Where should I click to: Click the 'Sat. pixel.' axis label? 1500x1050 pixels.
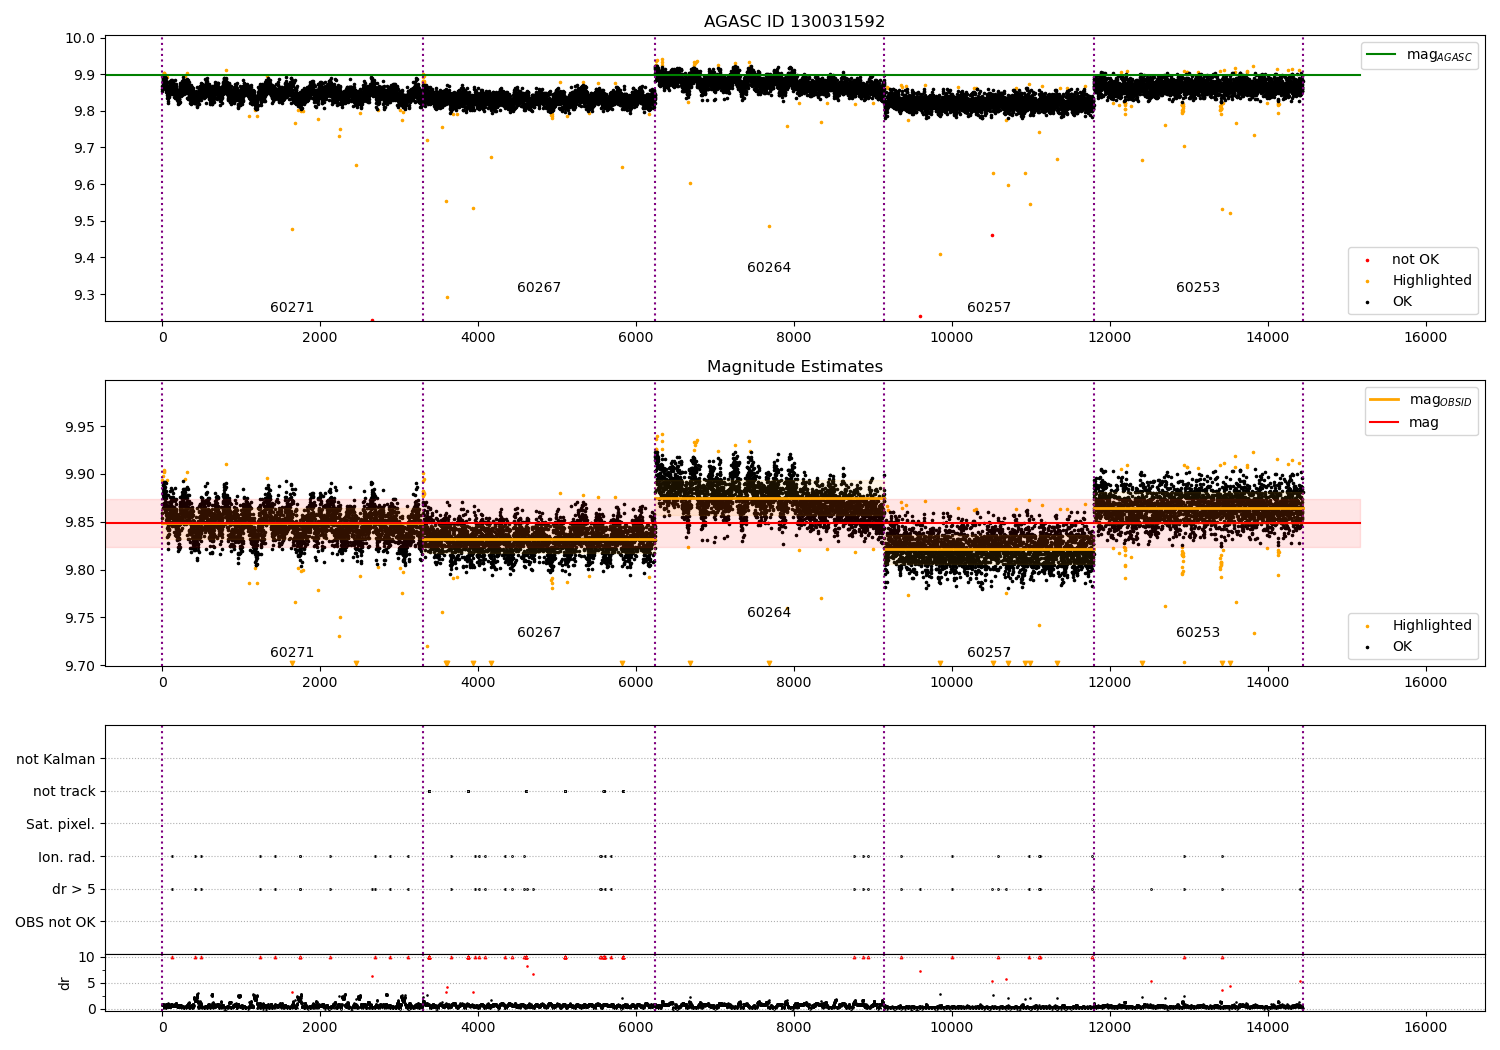(61, 825)
